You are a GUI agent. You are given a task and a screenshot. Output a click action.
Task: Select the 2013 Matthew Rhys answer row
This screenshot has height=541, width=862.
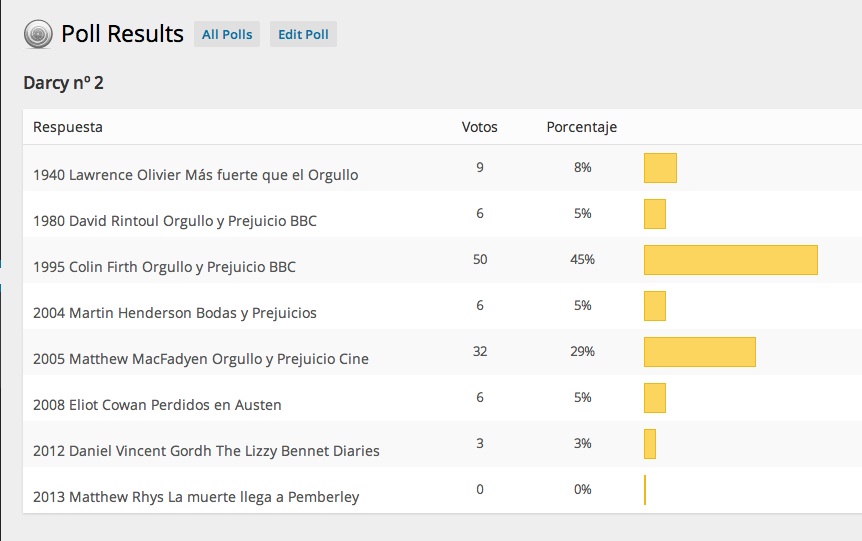196,497
